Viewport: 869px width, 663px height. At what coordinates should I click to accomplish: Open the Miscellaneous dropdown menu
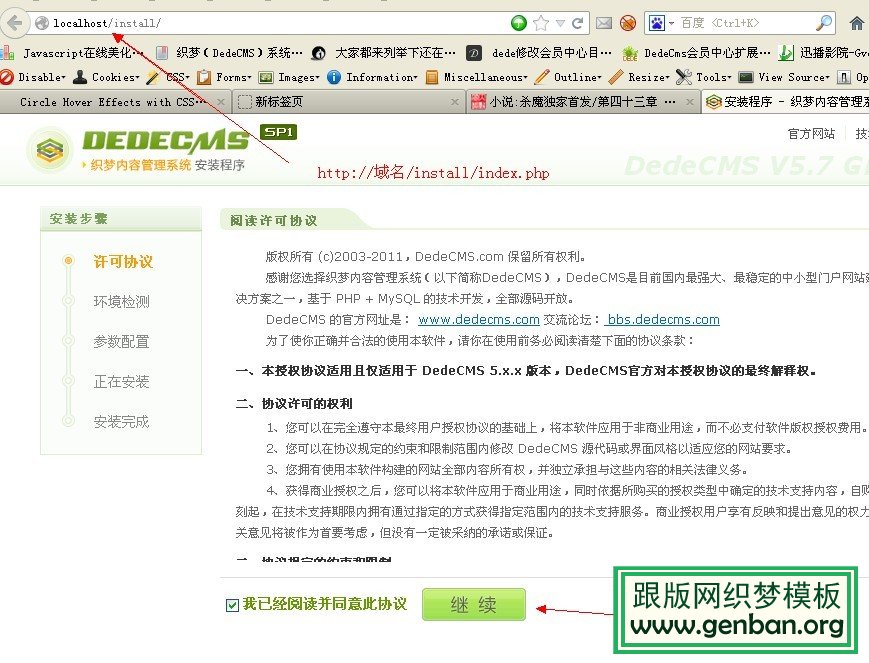[x=477, y=77]
